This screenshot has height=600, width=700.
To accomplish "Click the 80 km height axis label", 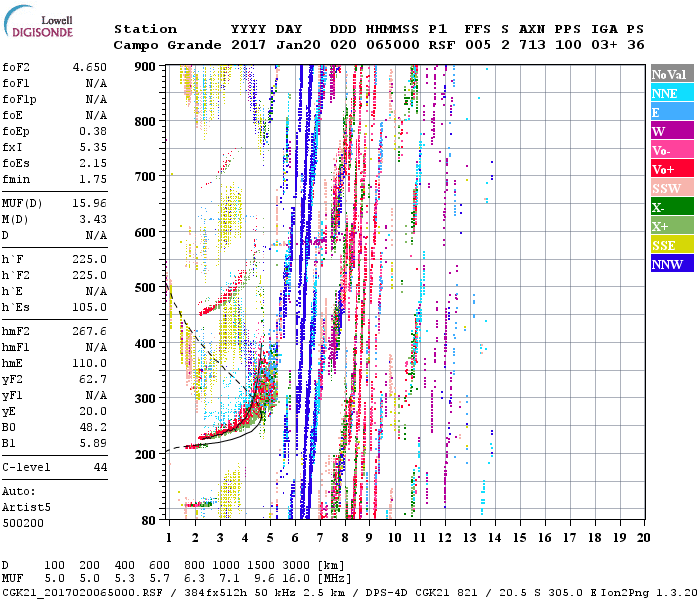I will [149, 521].
